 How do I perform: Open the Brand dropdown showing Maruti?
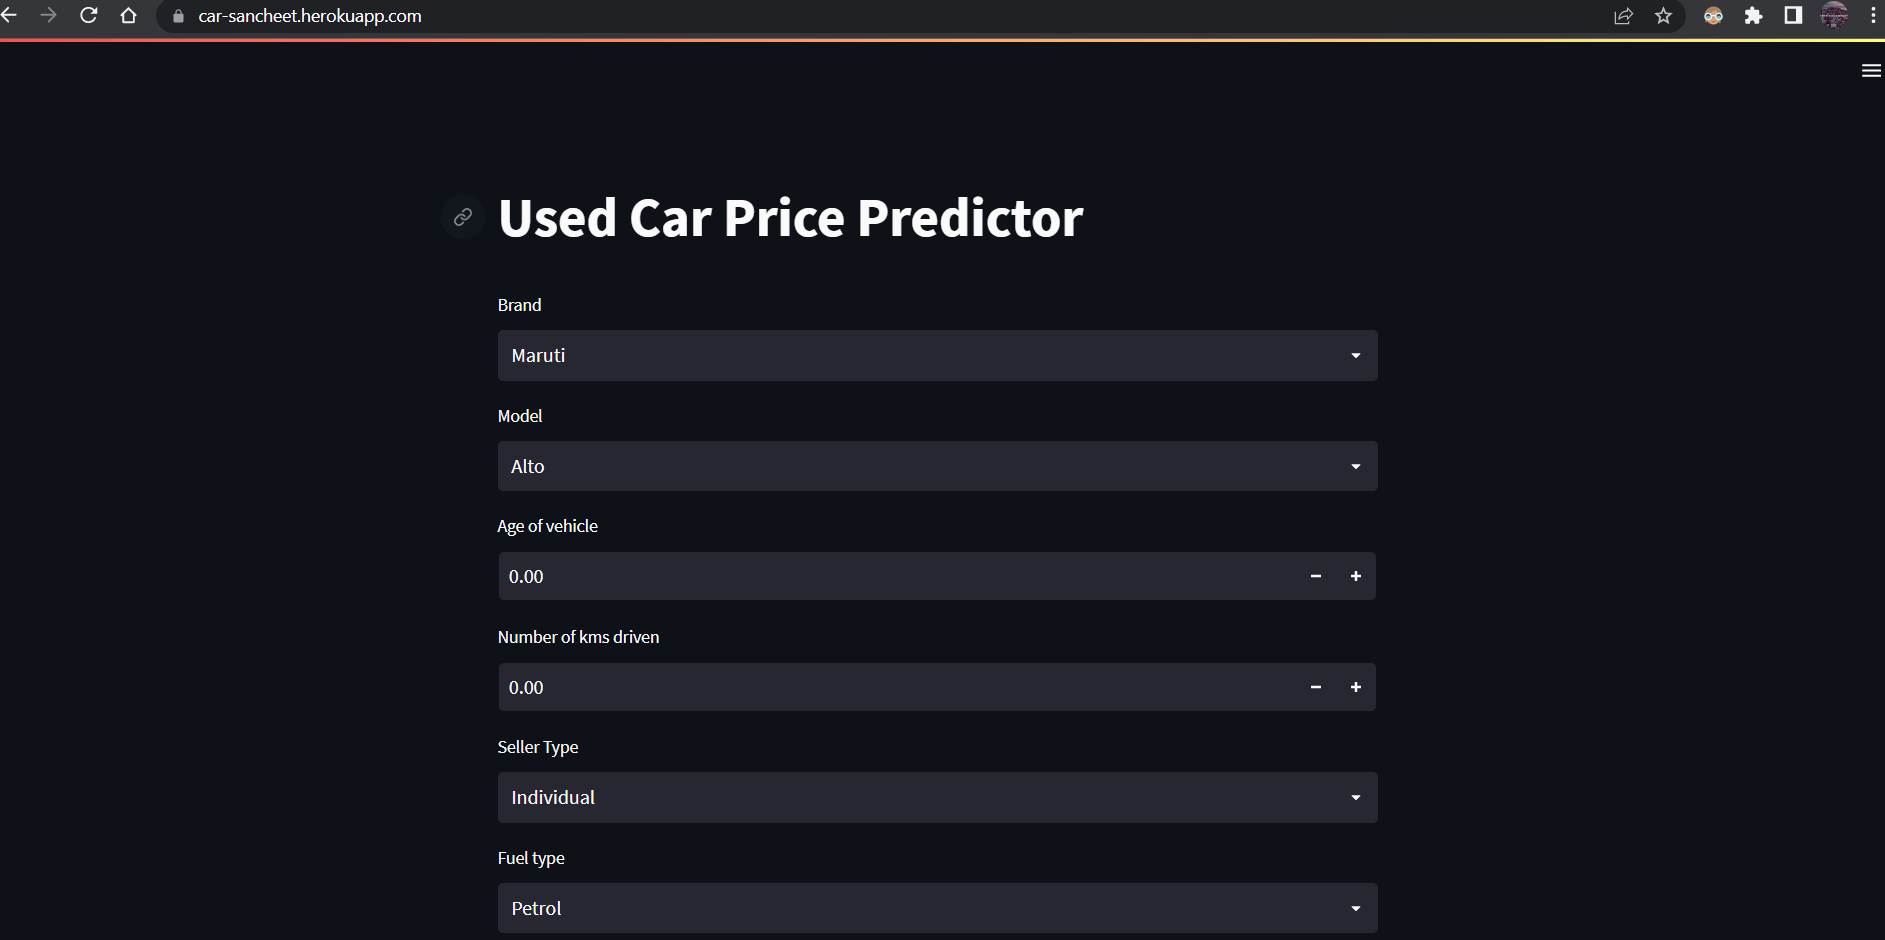[x=937, y=355]
